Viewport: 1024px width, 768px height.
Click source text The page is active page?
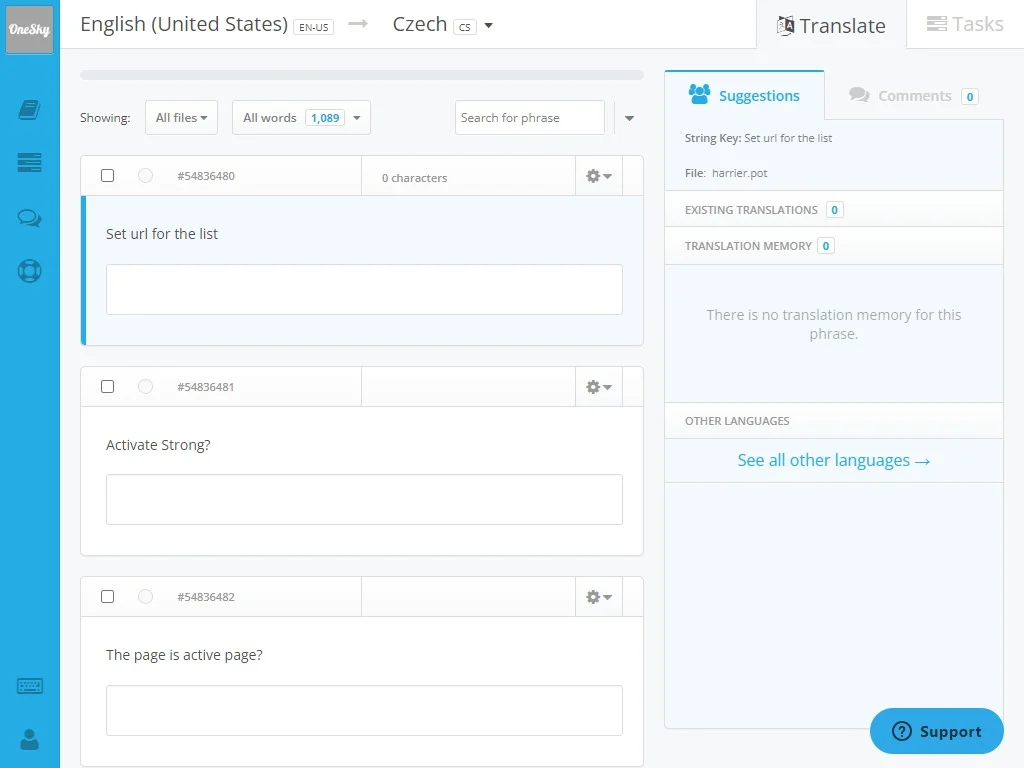[184, 655]
